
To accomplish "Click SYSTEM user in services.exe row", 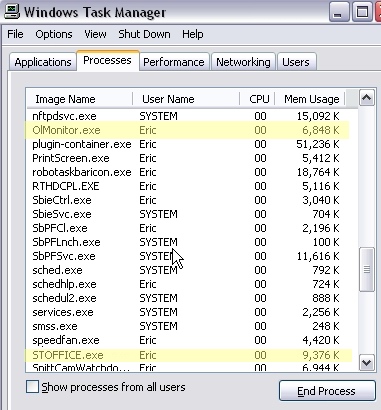I will click(x=158, y=312).
